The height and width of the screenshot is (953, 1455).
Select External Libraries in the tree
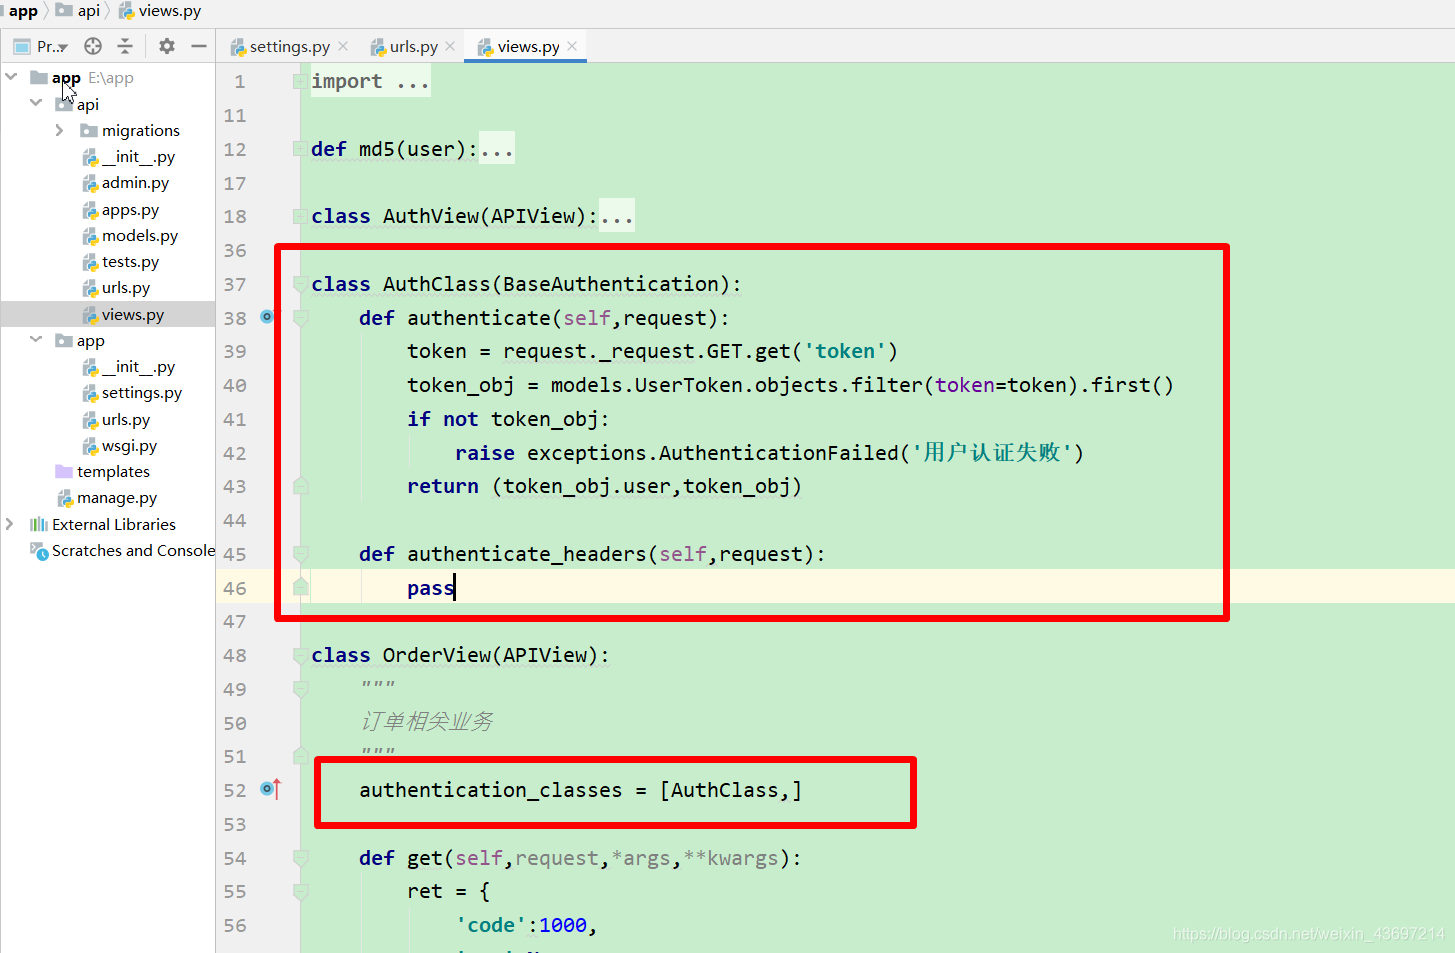click(x=113, y=525)
